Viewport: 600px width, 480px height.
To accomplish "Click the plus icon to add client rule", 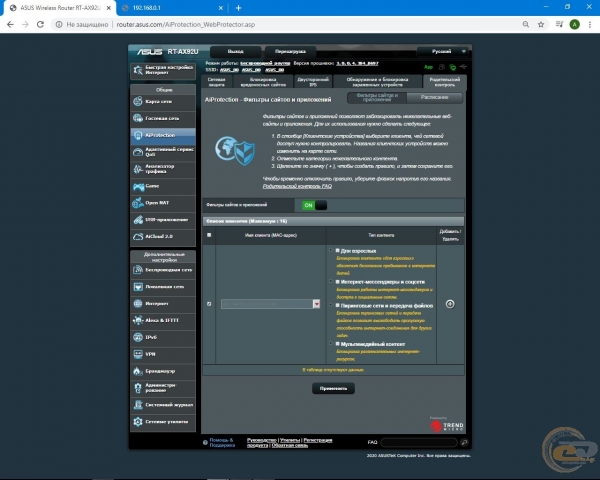I will (x=450, y=304).
